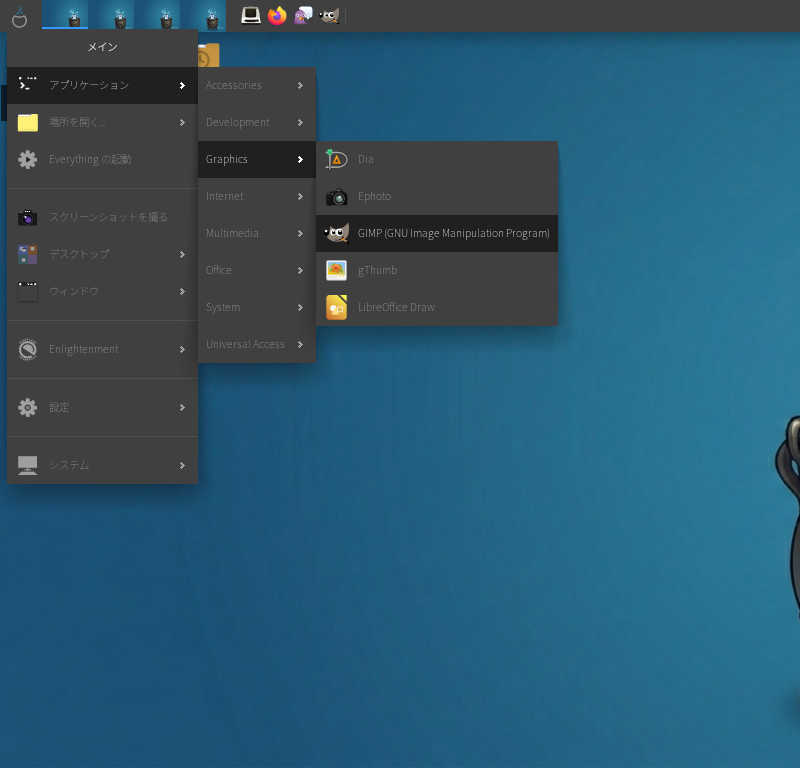The image size is (800, 768).
Task: Open the Internet submenu
Action: (x=257, y=196)
